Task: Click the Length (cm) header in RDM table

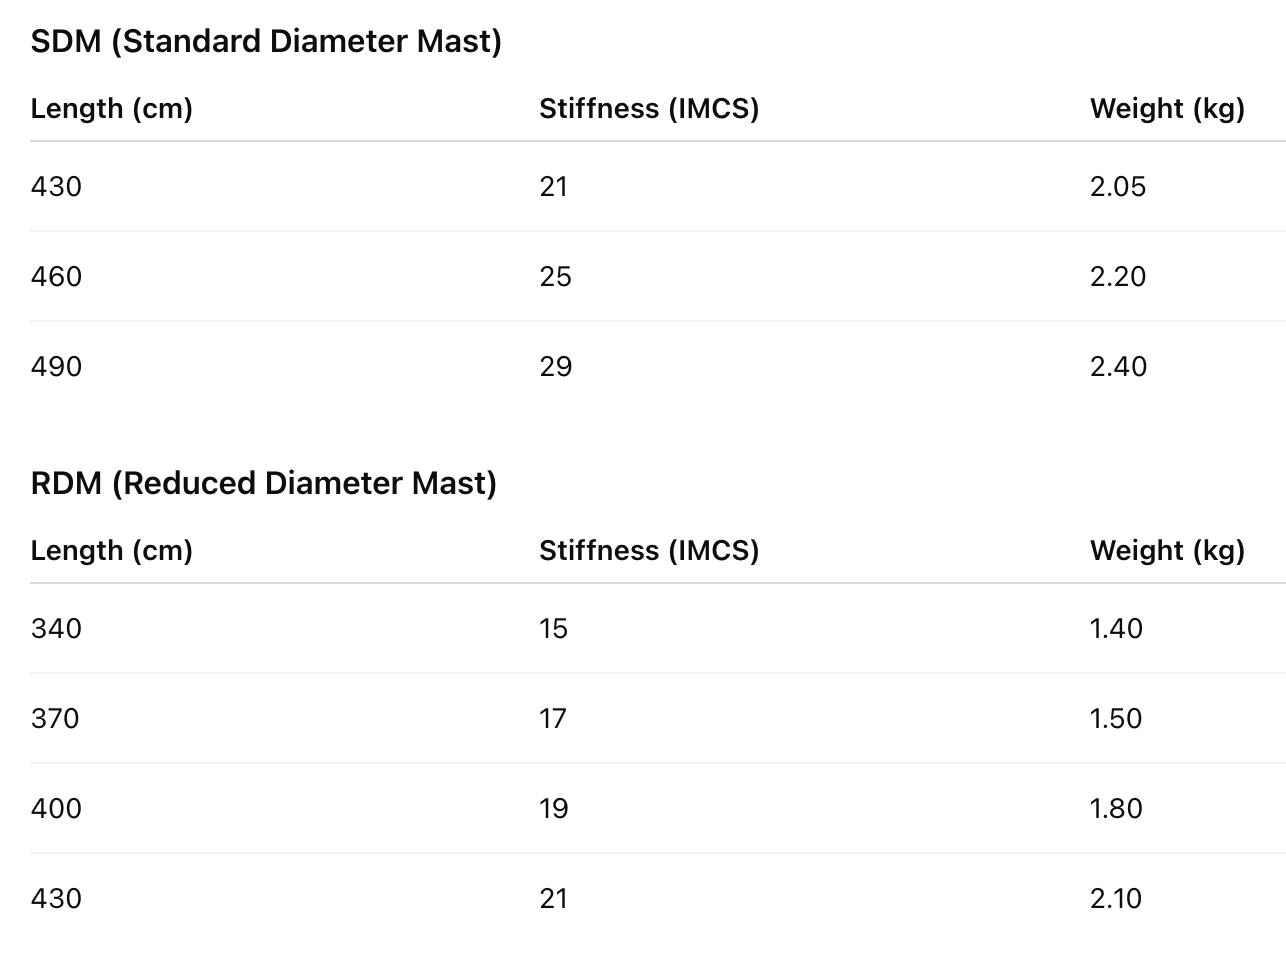Action: pos(111,550)
